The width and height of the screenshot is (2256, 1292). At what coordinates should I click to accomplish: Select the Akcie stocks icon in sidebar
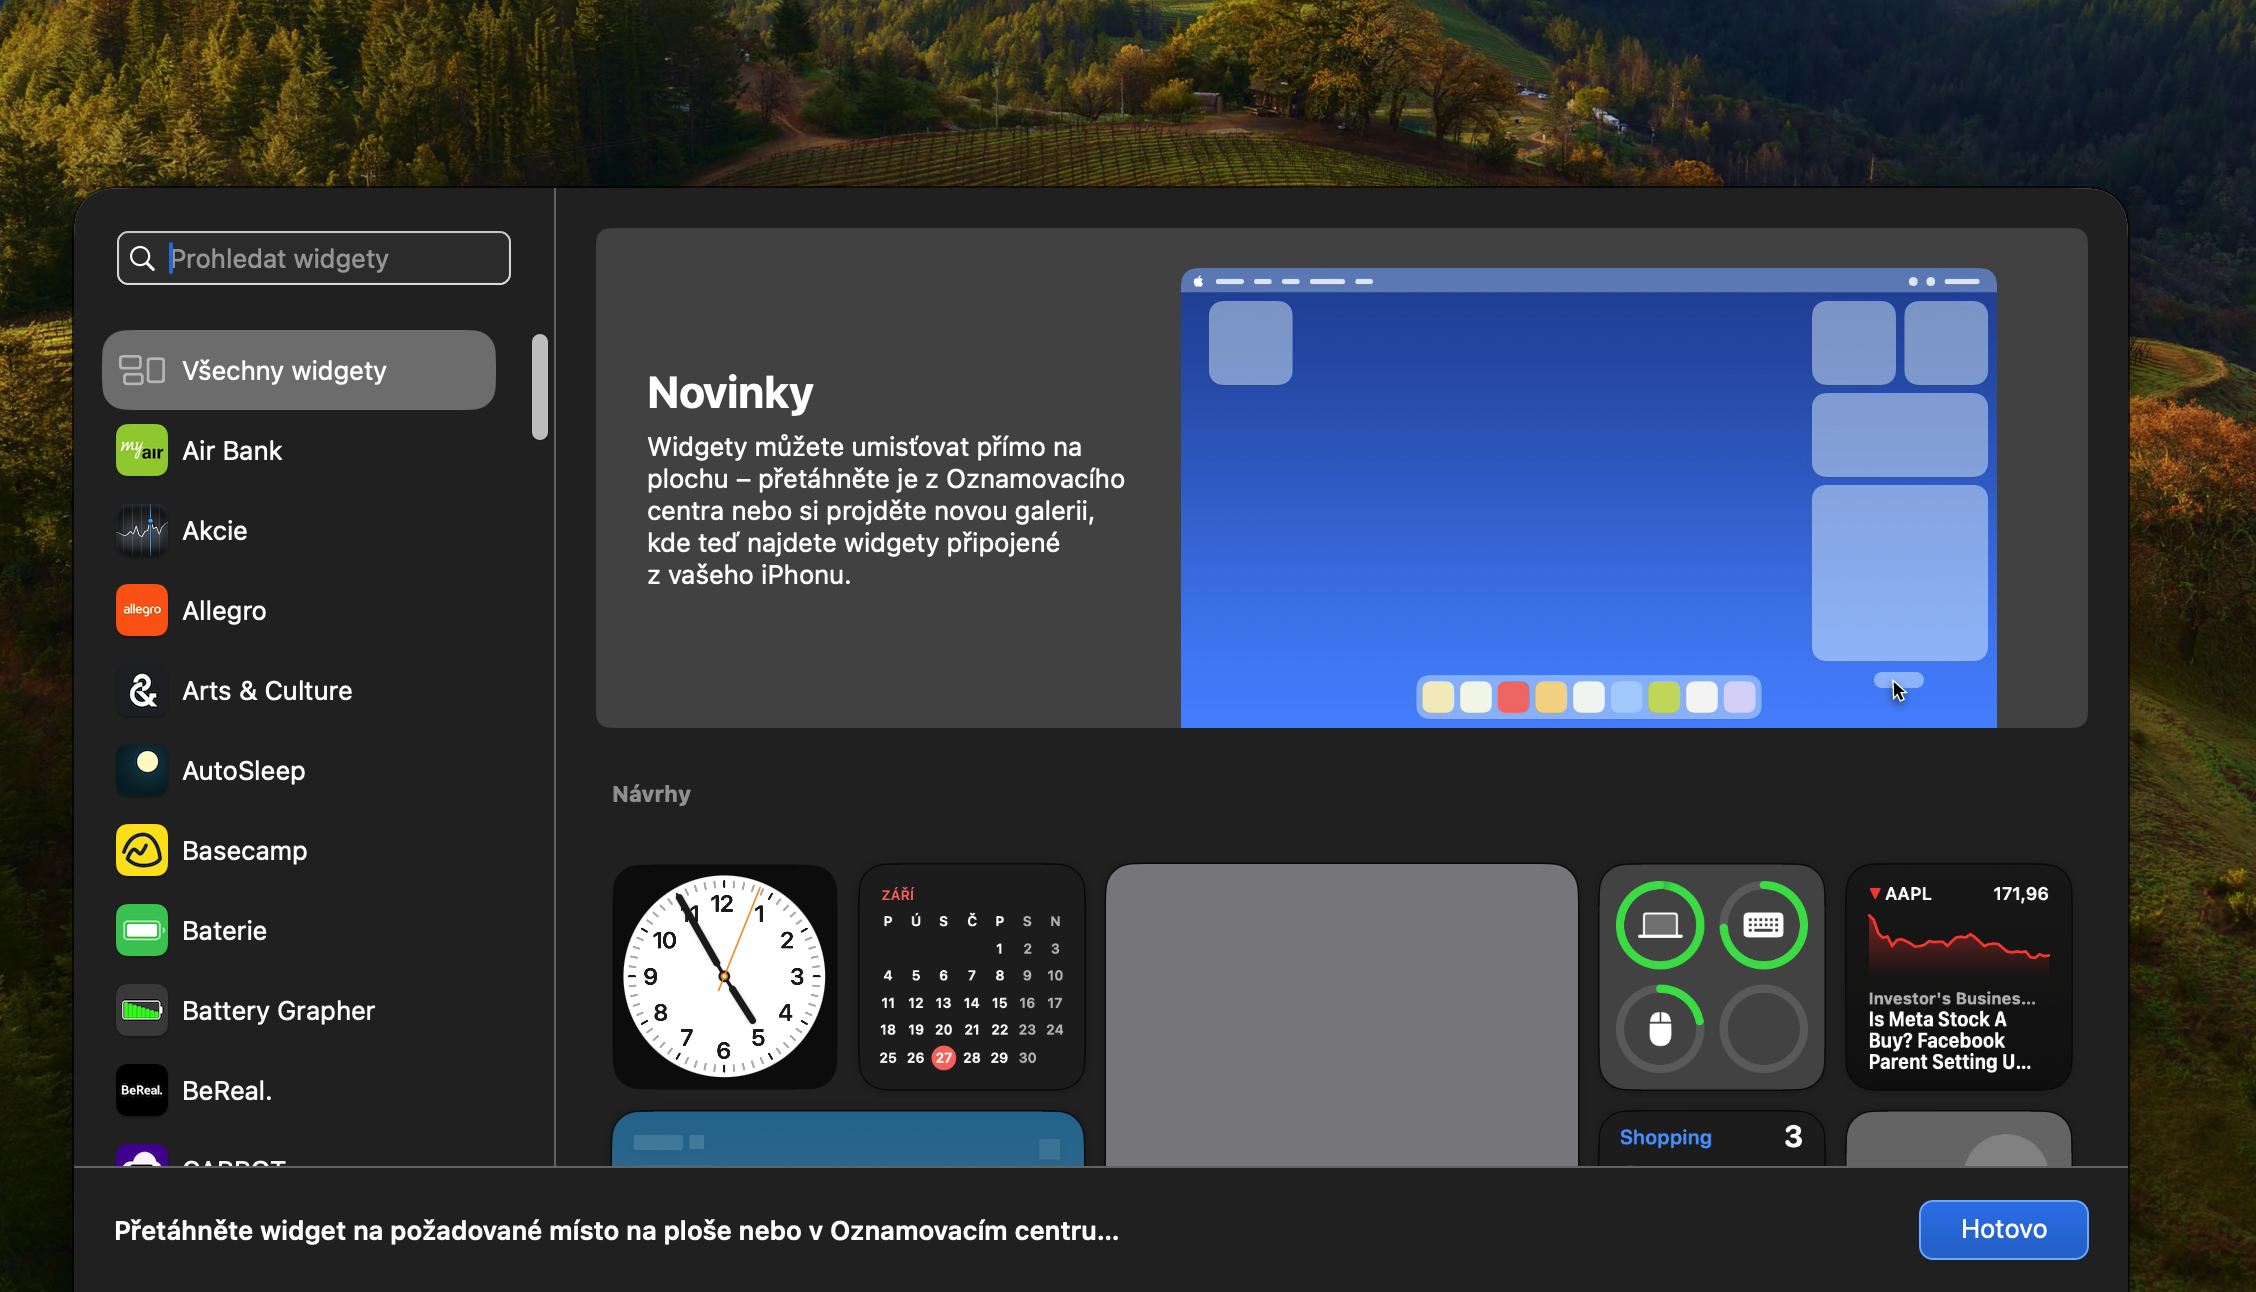pyautogui.click(x=142, y=531)
